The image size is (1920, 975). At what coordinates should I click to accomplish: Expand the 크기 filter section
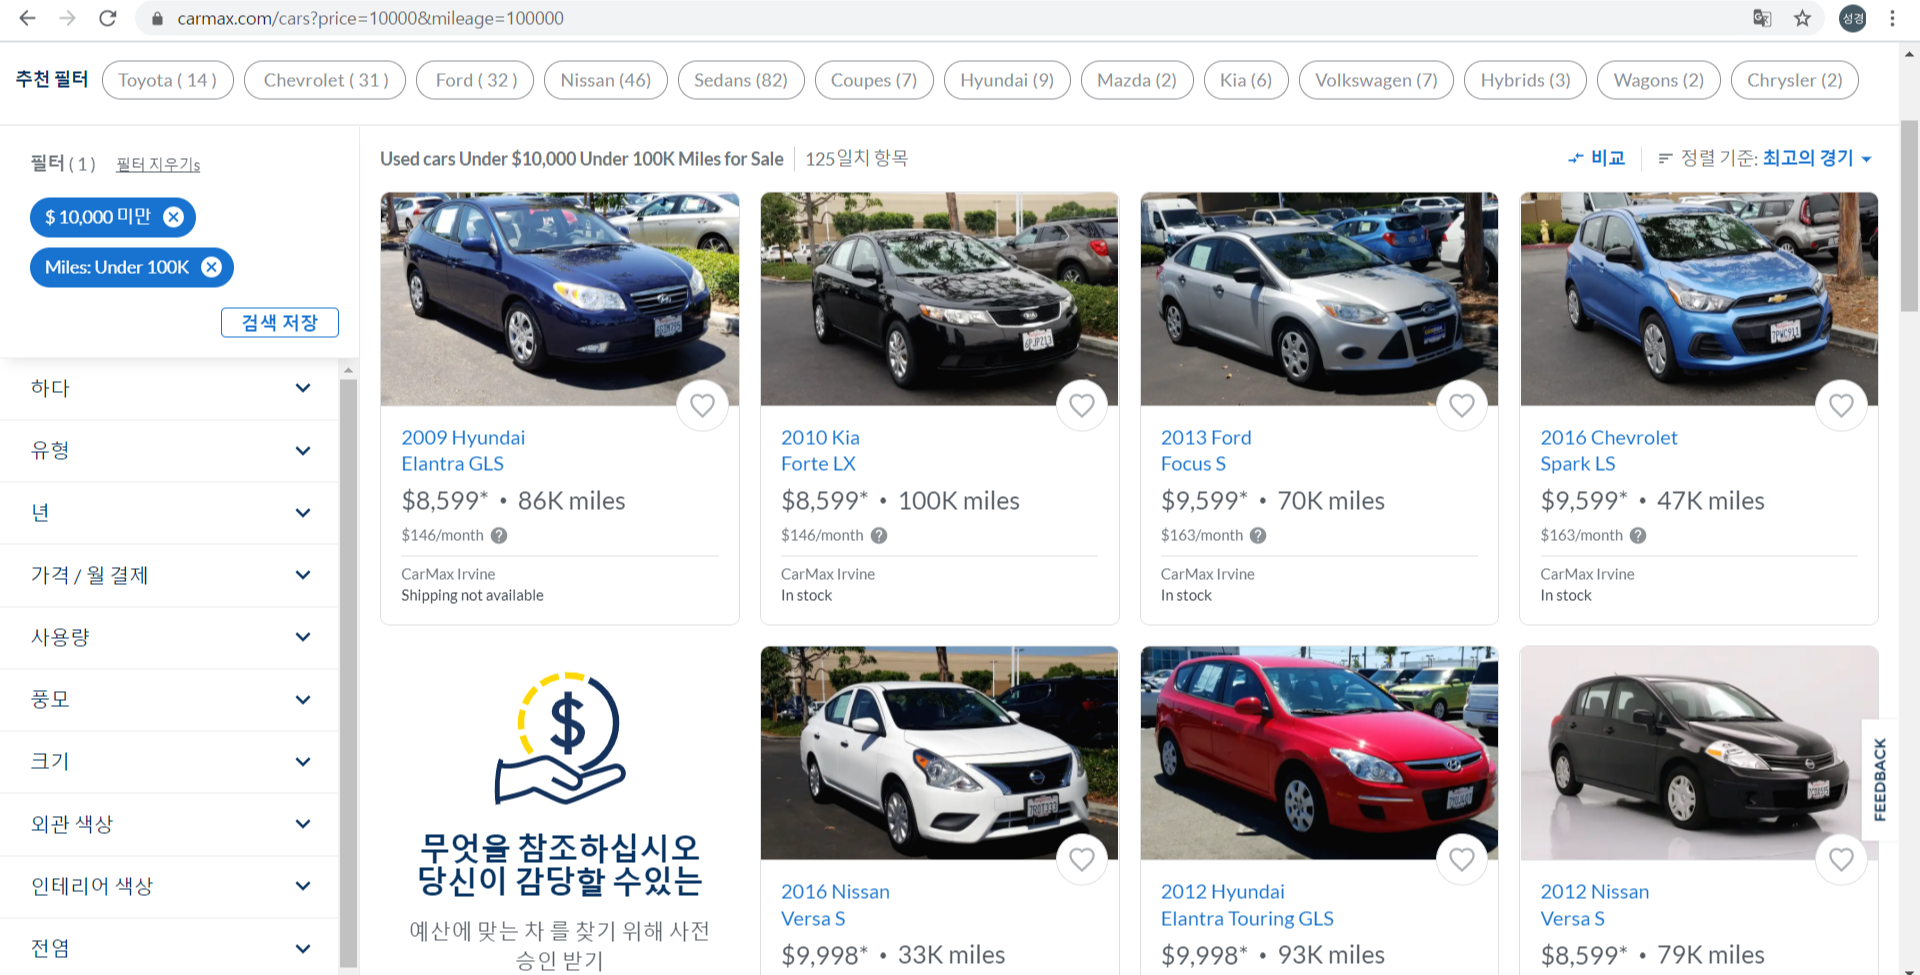170,761
